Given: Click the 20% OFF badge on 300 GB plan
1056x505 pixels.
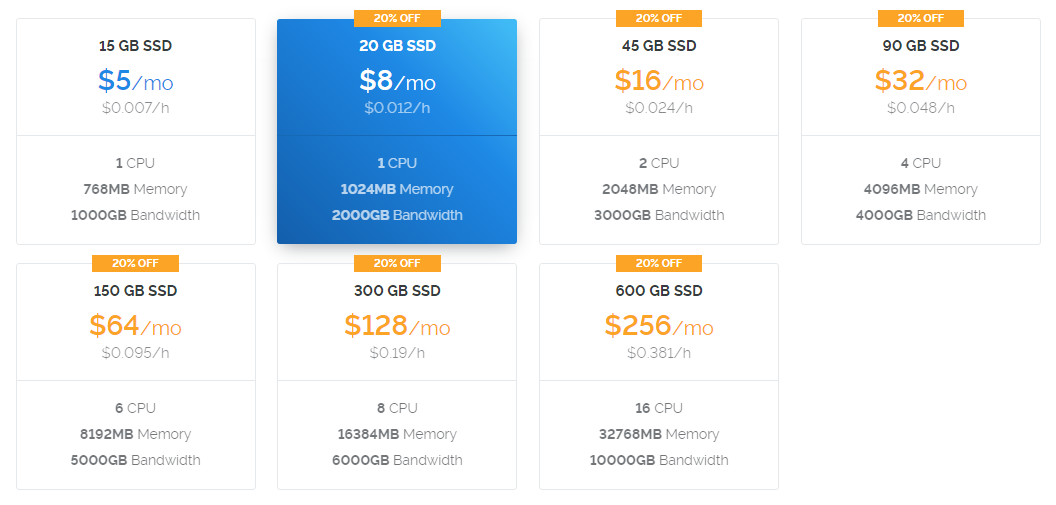Looking at the screenshot, I should click(397, 263).
